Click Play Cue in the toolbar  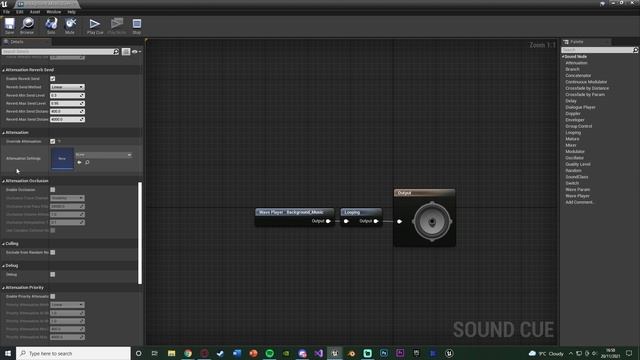[95, 25]
